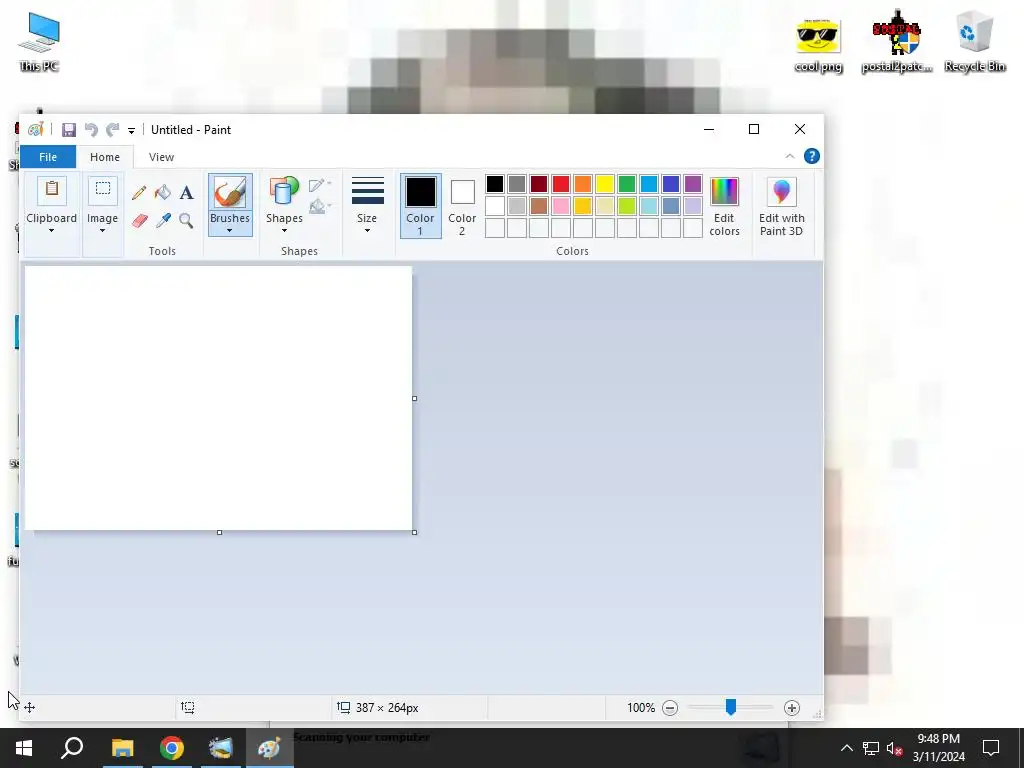Expand the Size dropdown arrow

pos(367,231)
